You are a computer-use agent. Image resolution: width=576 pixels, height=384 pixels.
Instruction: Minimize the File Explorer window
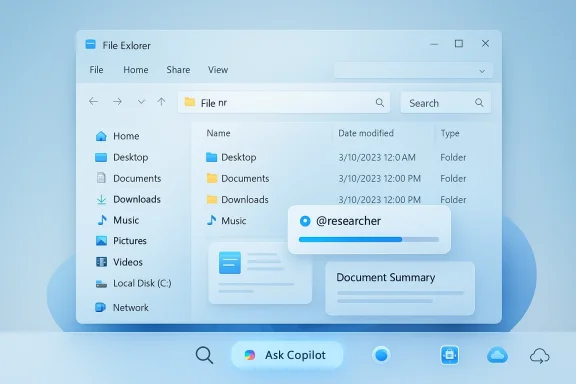tap(434, 44)
